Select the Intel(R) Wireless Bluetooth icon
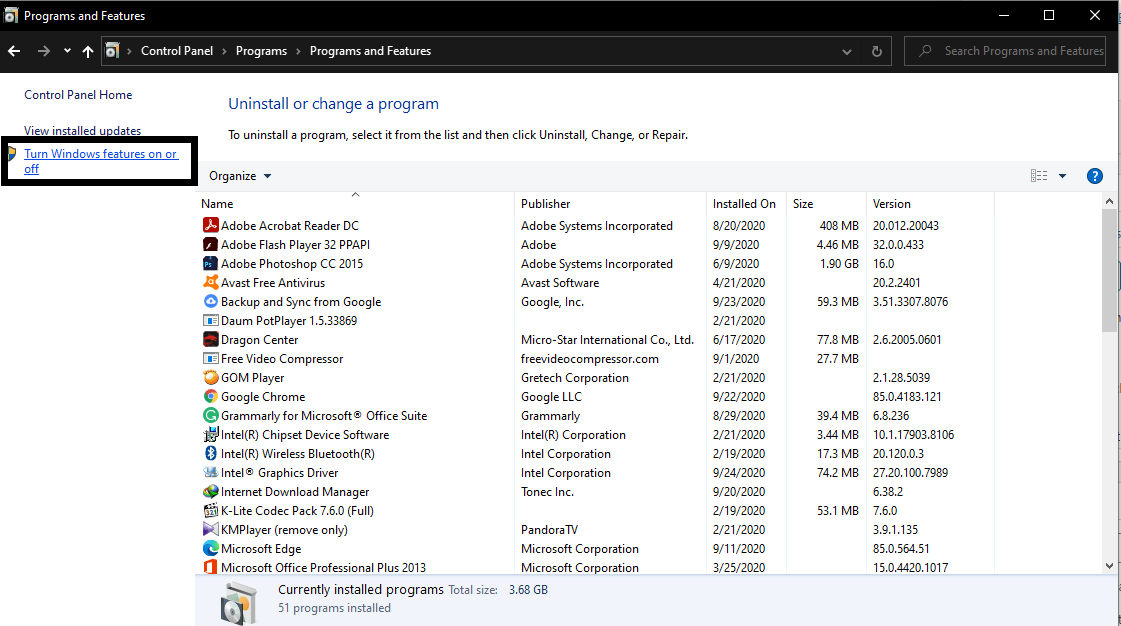Viewport: 1121px width, 626px height. pyautogui.click(x=208, y=453)
